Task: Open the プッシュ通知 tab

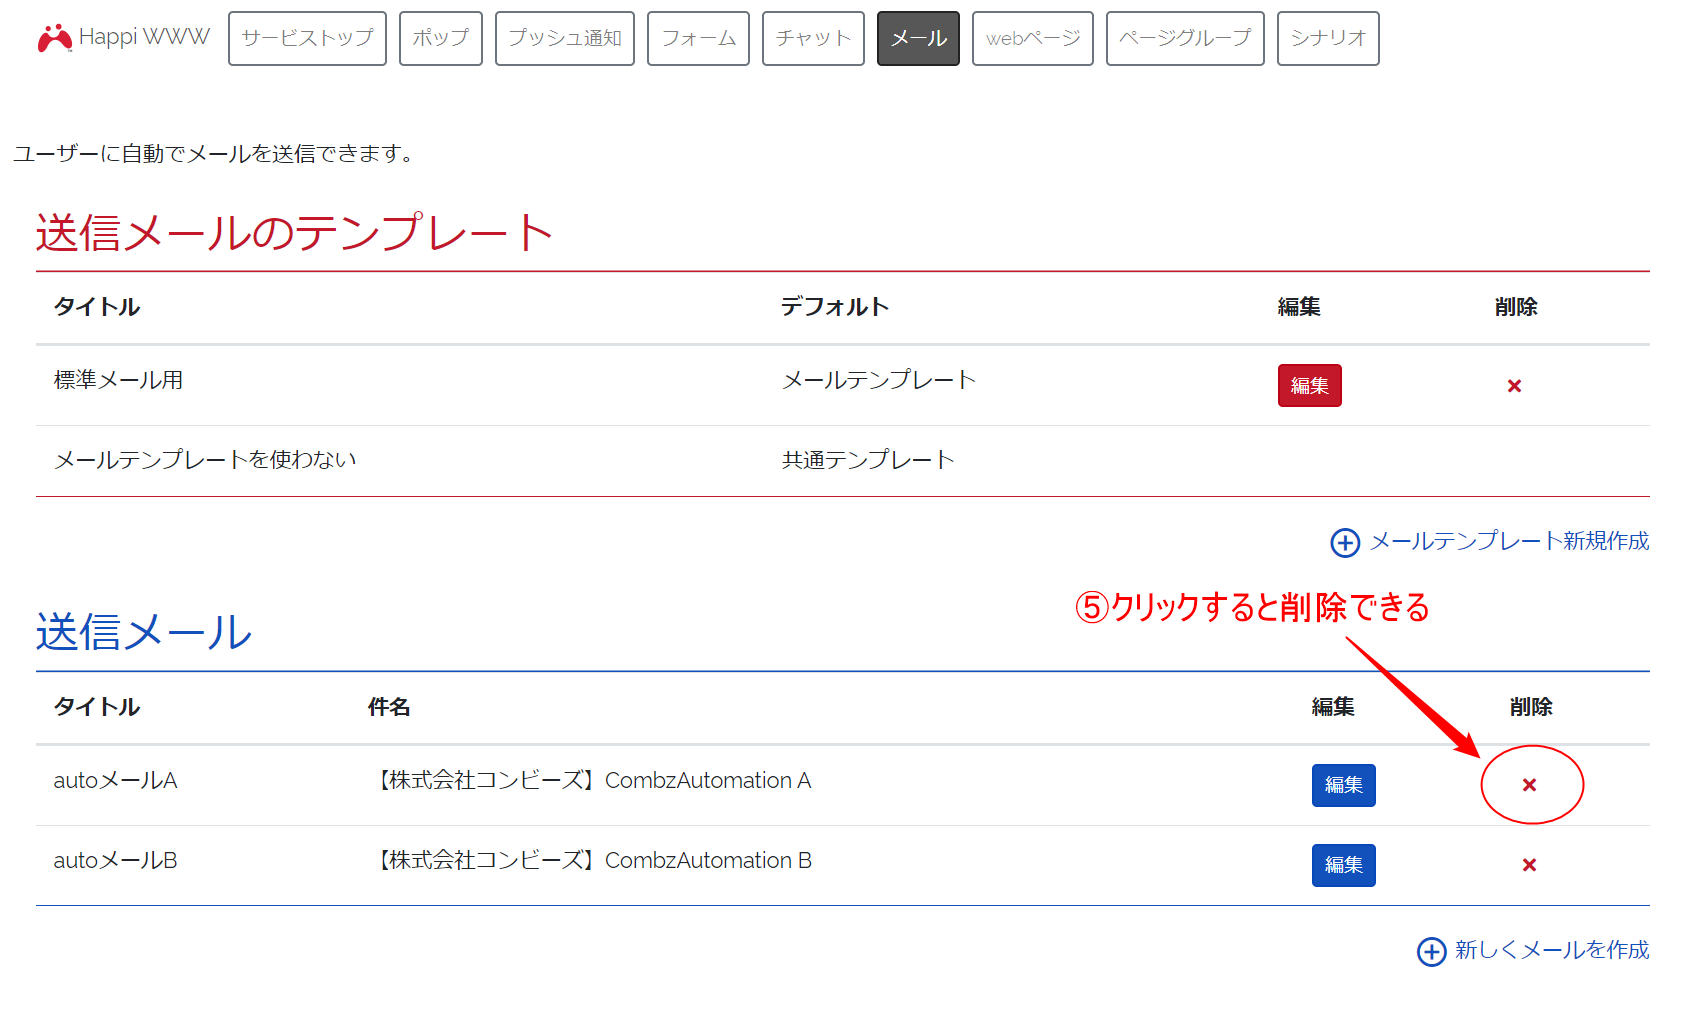Action: point(565,38)
